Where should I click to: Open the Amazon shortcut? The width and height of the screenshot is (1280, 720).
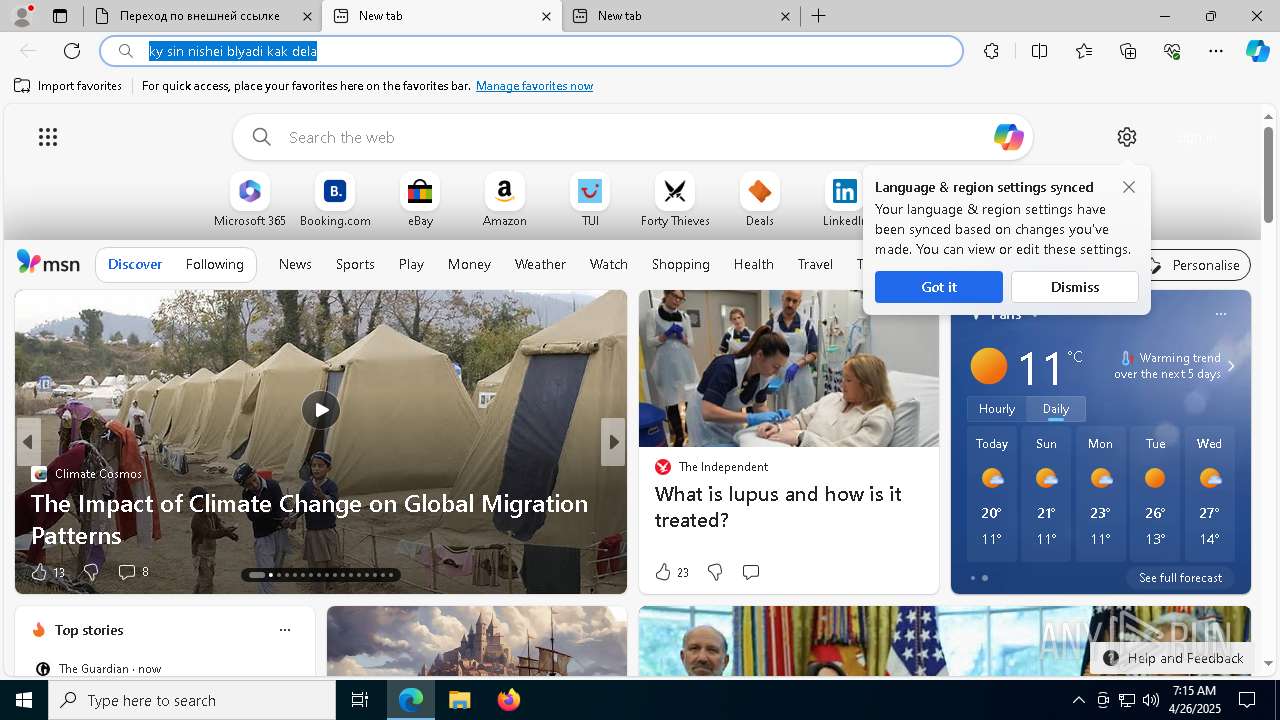click(x=504, y=200)
